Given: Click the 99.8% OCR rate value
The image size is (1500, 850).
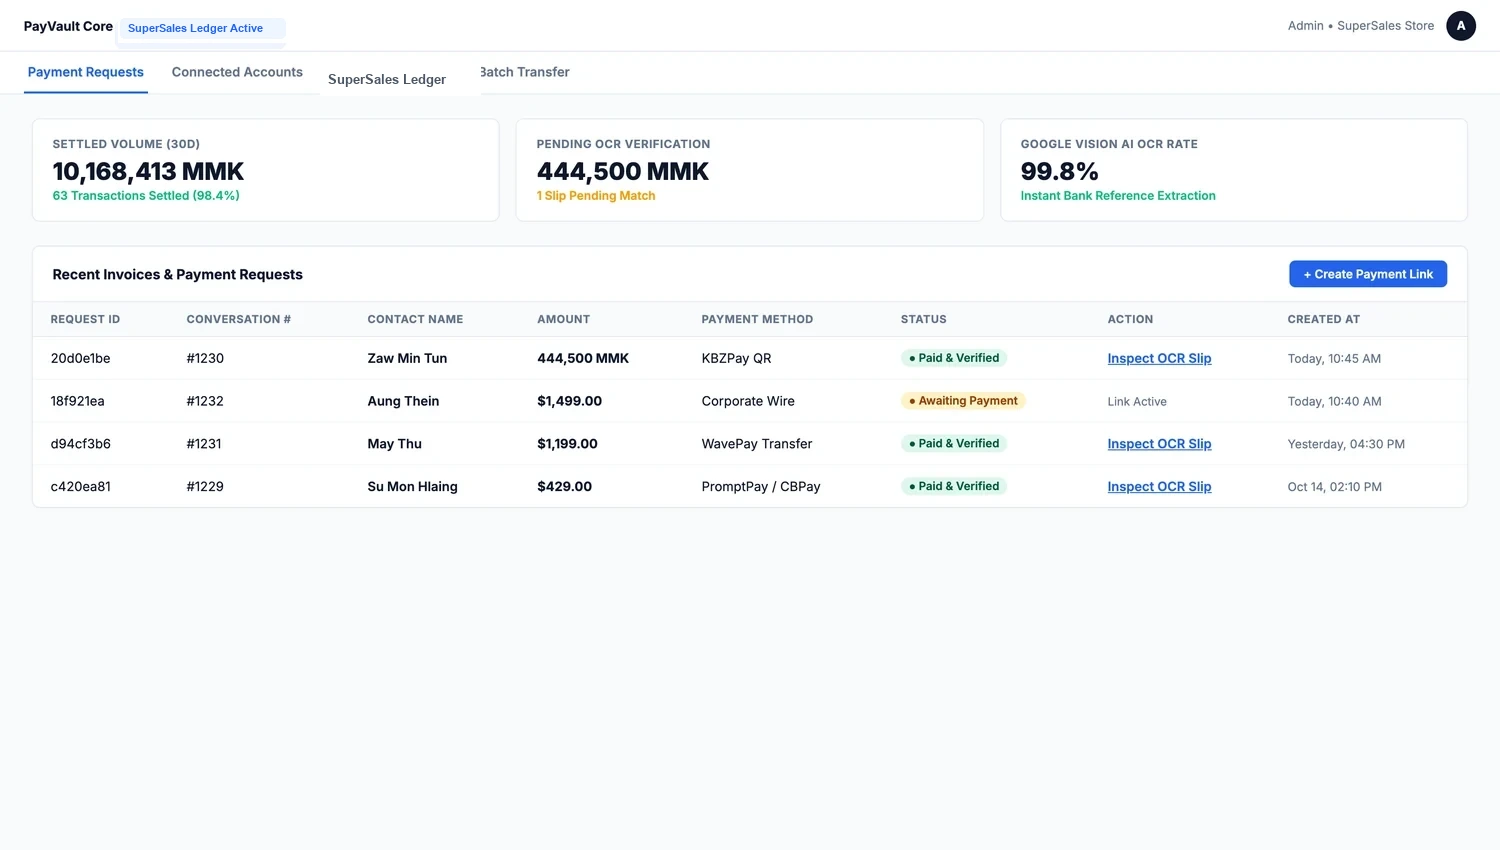Looking at the screenshot, I should (x=1059, y=172).
